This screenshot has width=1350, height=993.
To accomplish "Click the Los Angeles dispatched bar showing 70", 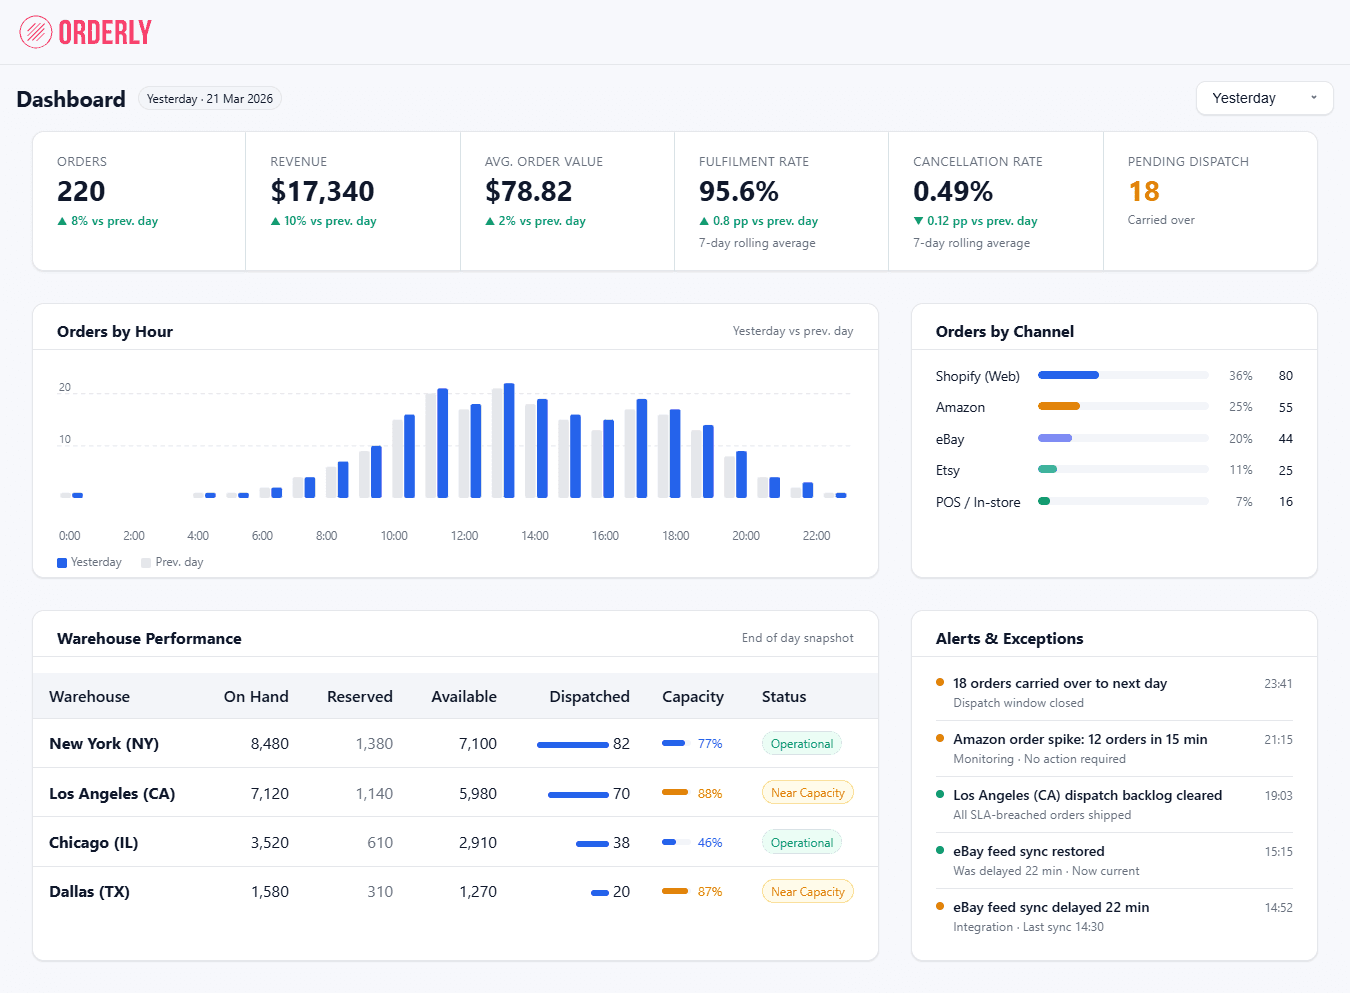I will (x=578, y=795).
